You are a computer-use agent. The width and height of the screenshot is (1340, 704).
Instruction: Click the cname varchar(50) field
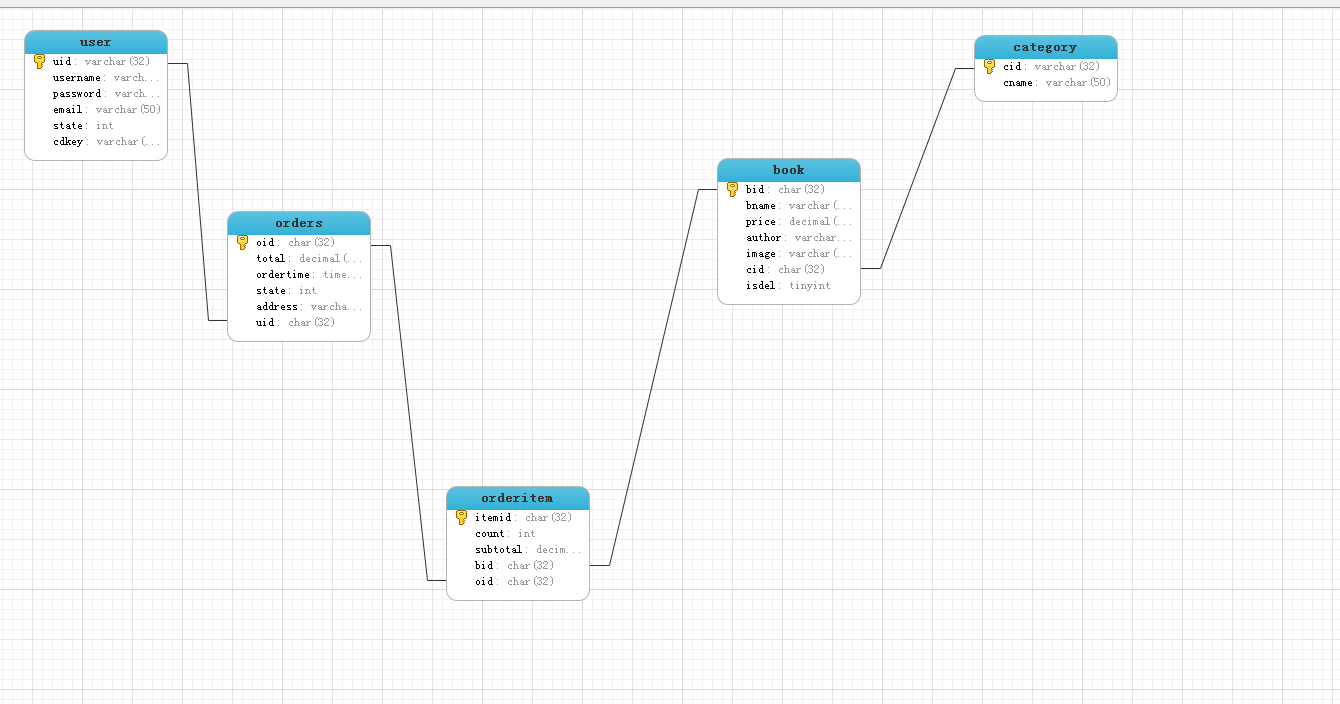[1057, 82]
